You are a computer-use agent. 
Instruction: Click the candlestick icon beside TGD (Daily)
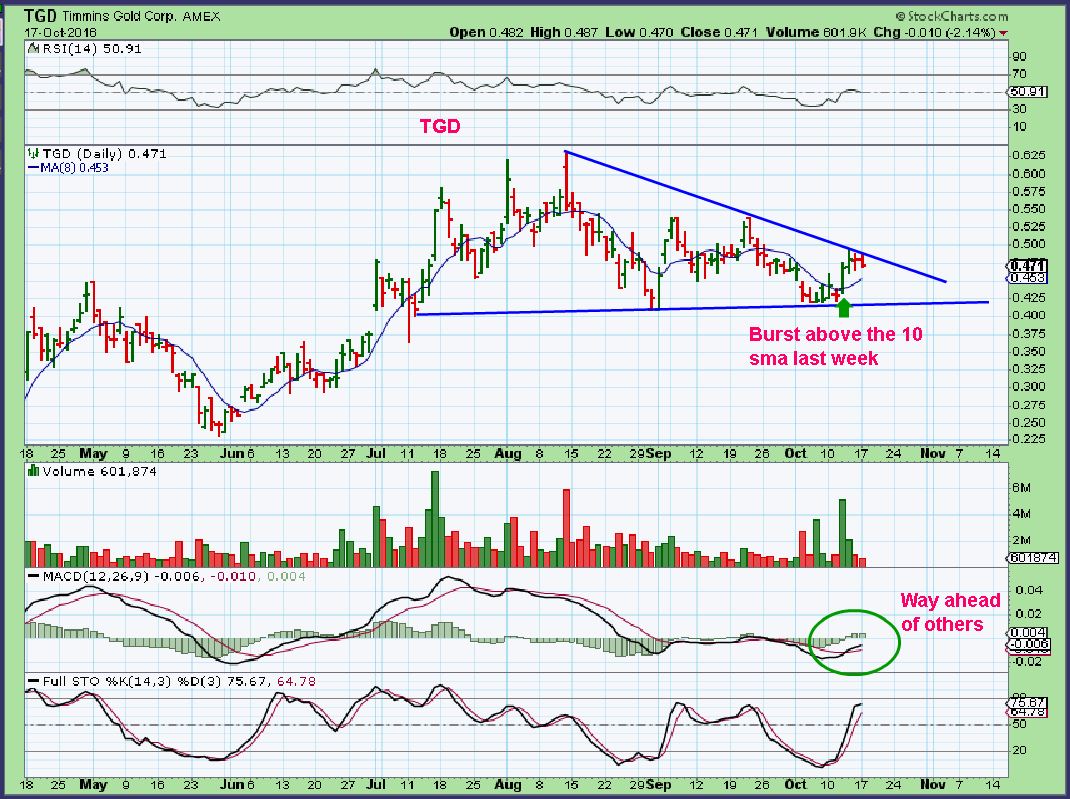pos(31,154)
